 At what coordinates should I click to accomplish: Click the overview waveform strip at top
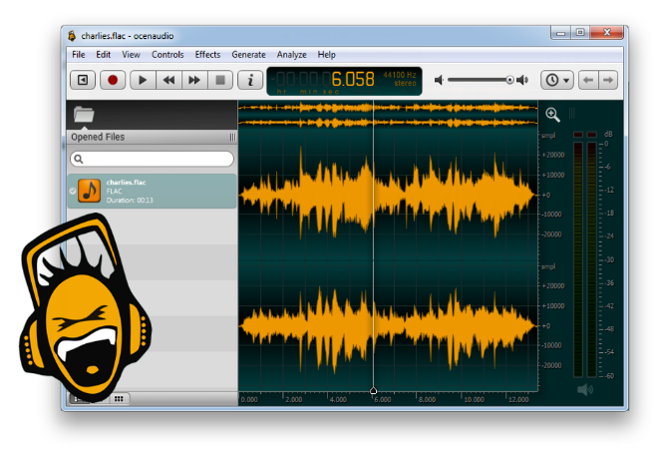point(388,115)
